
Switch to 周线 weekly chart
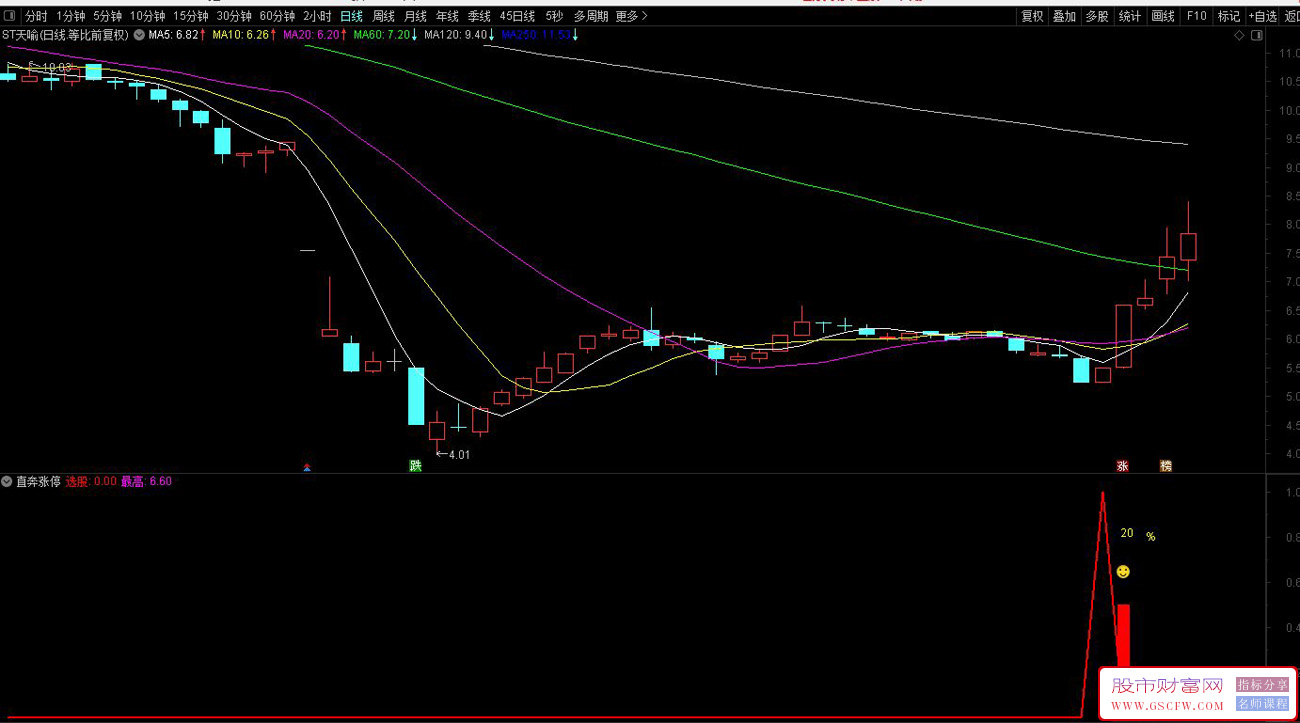(384, 16)
